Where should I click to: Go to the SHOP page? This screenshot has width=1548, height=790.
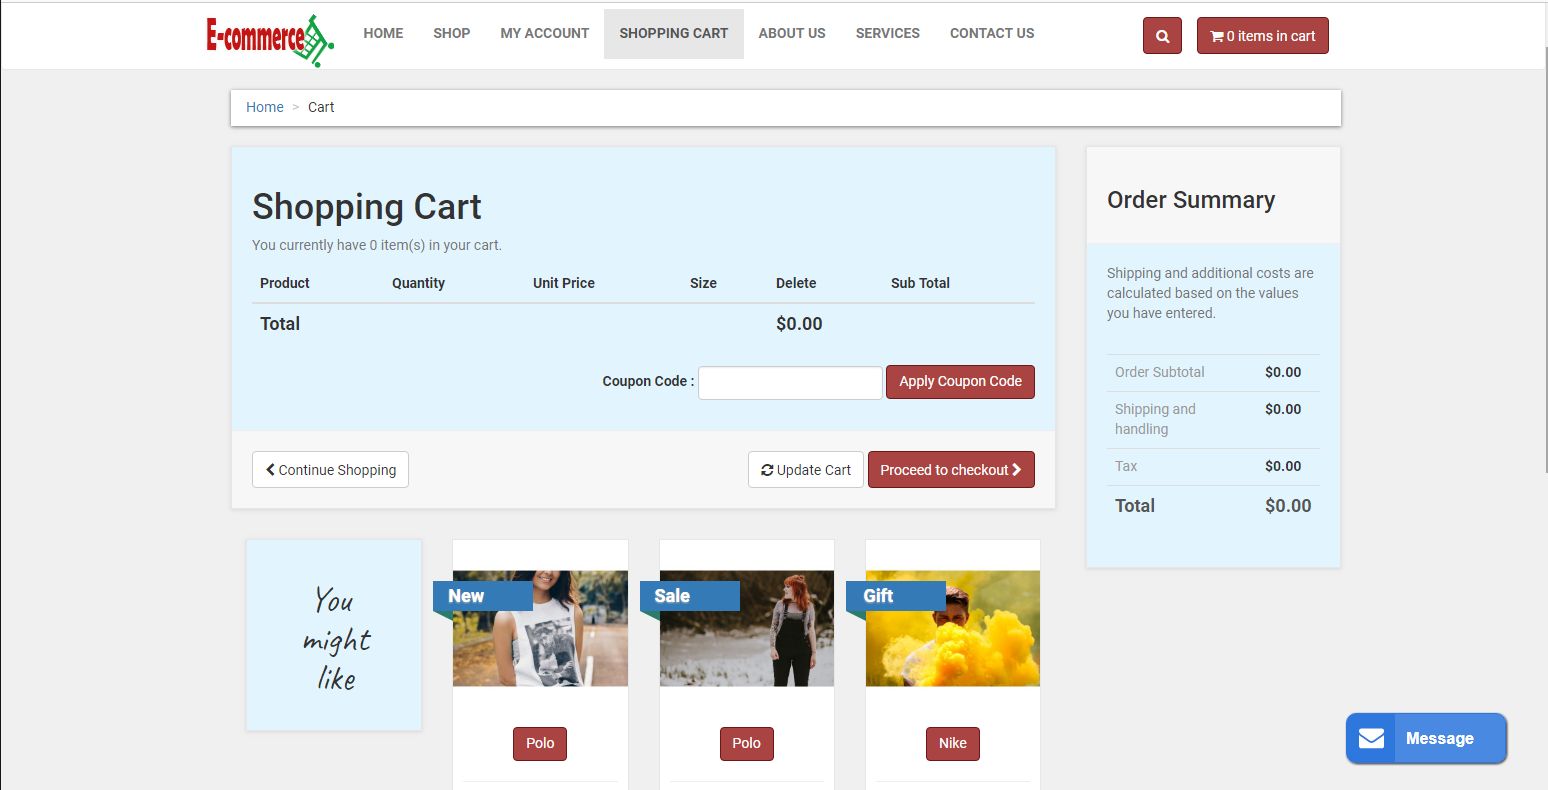point(452,33)
